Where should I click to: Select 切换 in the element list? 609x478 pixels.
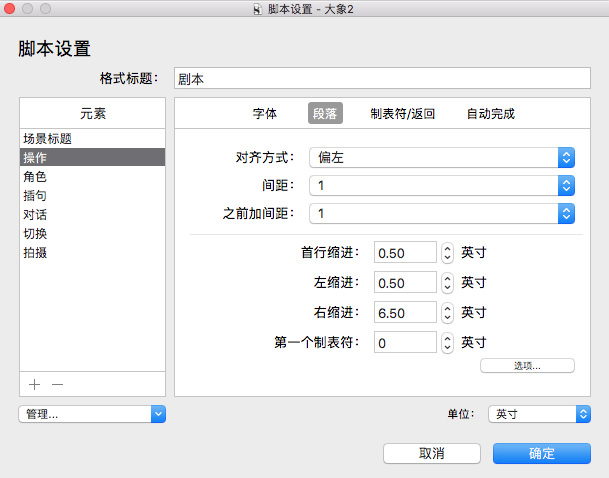point(92,233)
